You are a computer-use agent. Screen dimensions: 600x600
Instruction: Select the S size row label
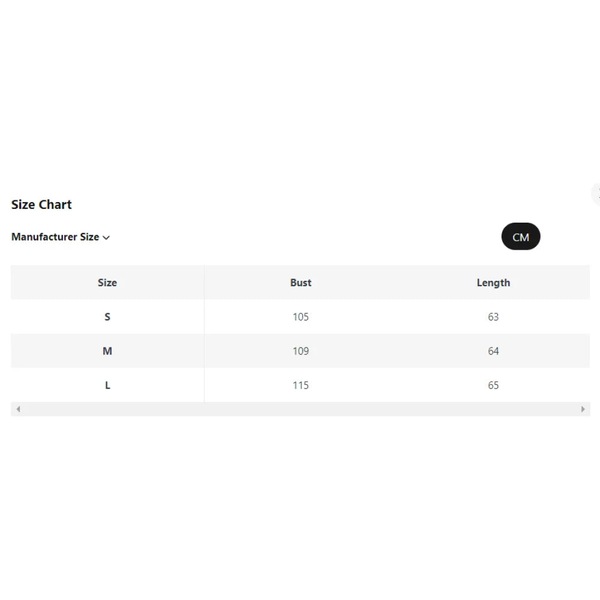pos(107,317)
